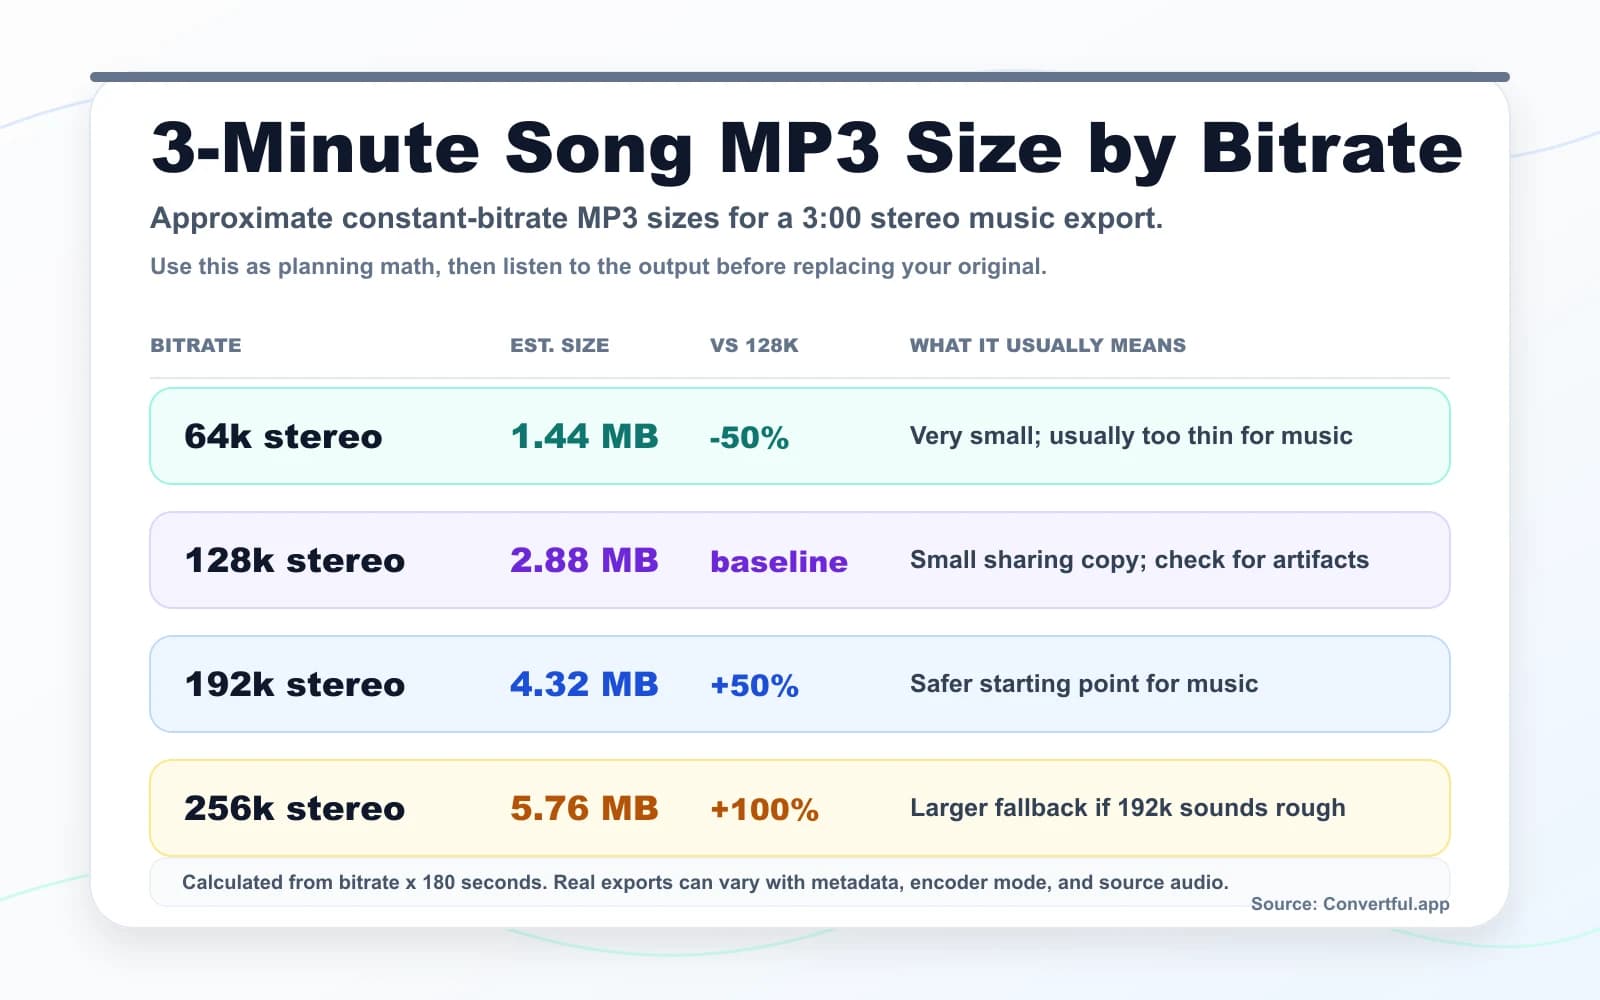Click the -50% value for 64k
1600x1000 pixels.
pyautogui.click(x=748, y=437)
